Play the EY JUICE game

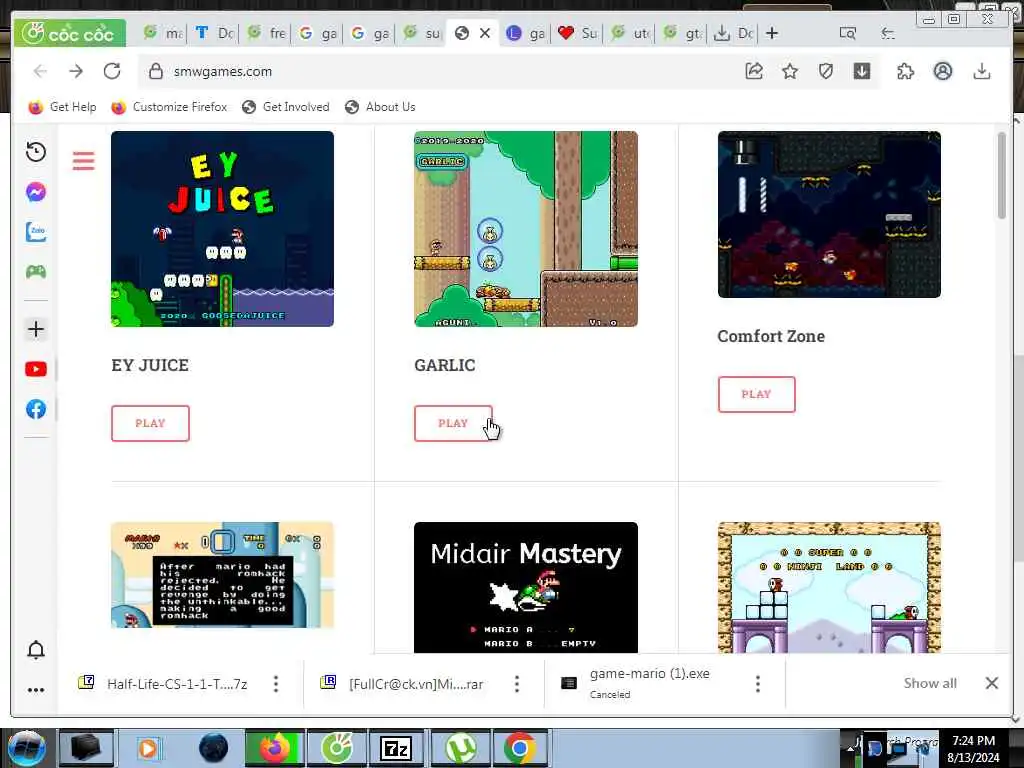coord(150,423)
